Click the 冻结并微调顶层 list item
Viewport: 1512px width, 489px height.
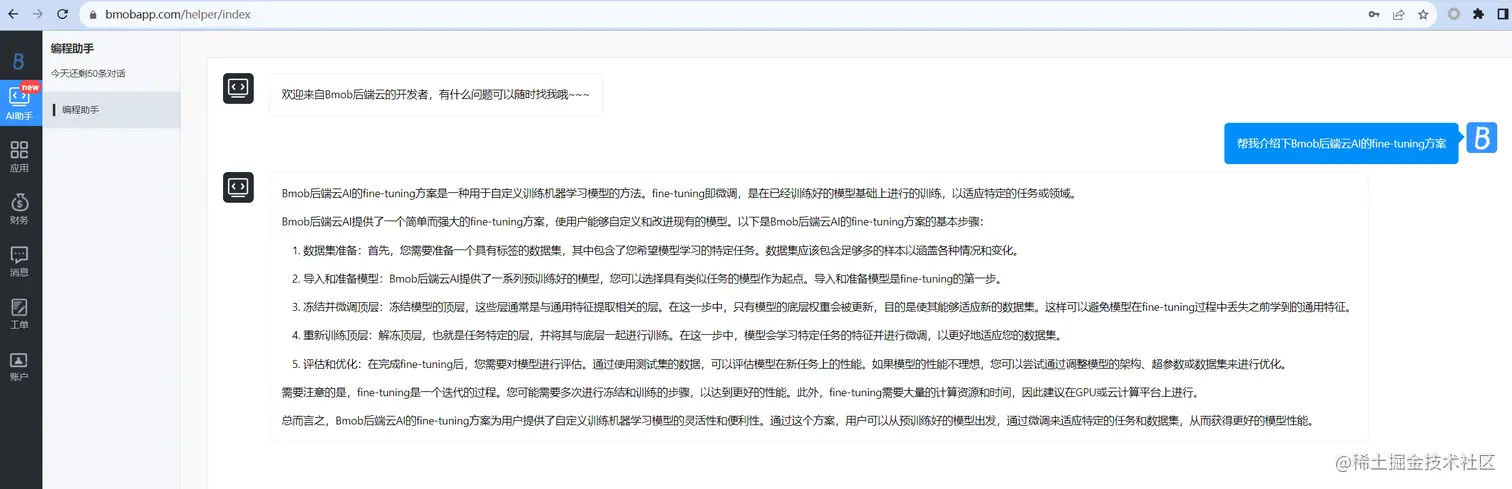(x=822, y=307)
